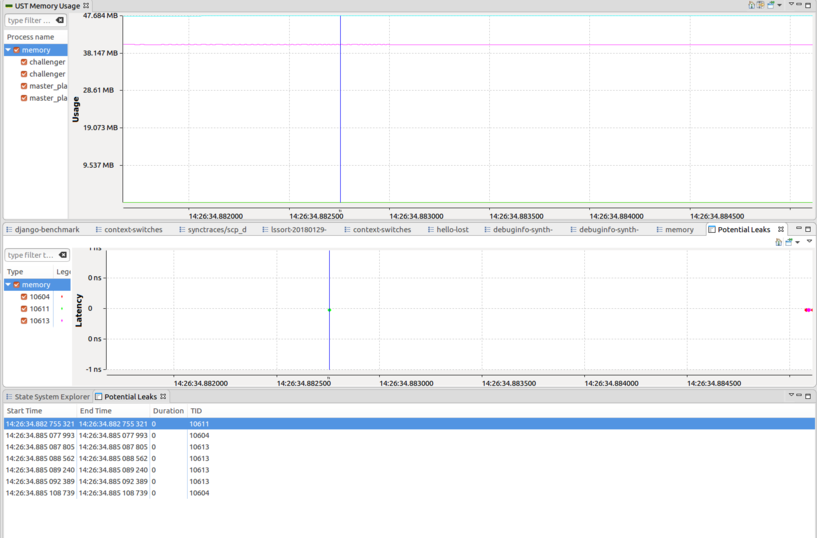Toggle the 10613 thread checkbox
The height and width of the screenshot is (538, 817).
24,321
